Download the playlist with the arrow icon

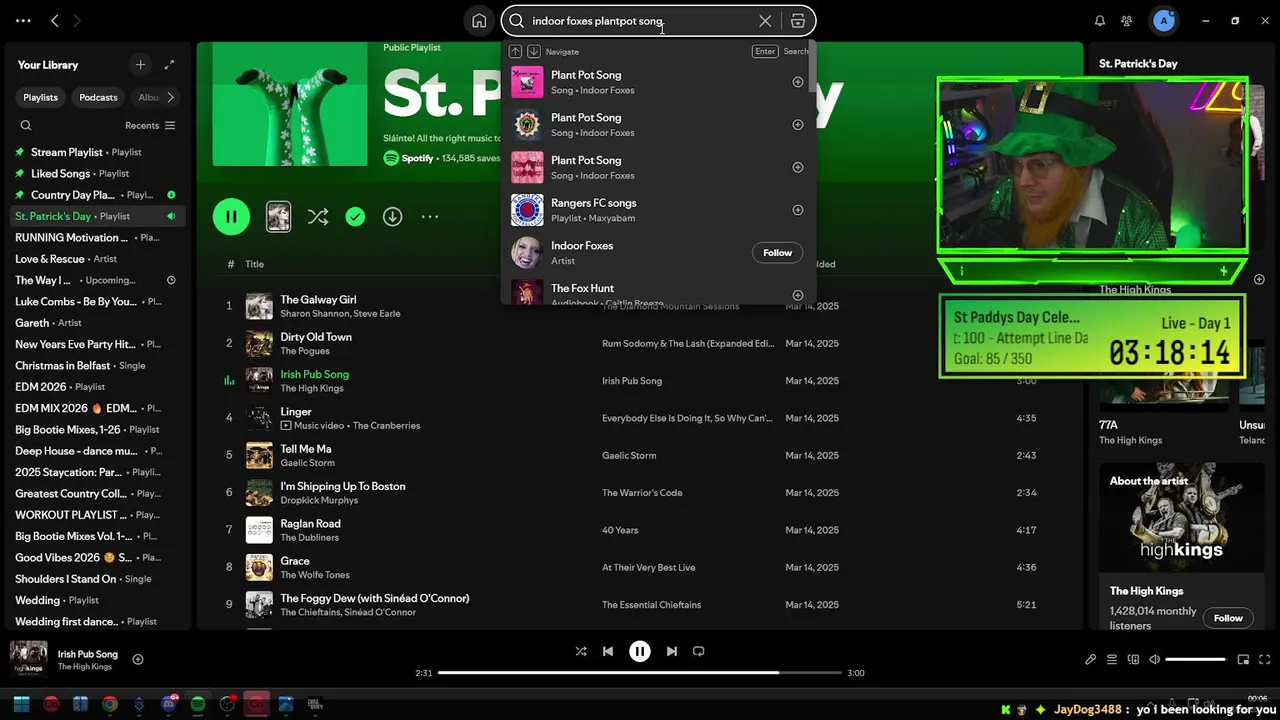[x=392, y=216]
